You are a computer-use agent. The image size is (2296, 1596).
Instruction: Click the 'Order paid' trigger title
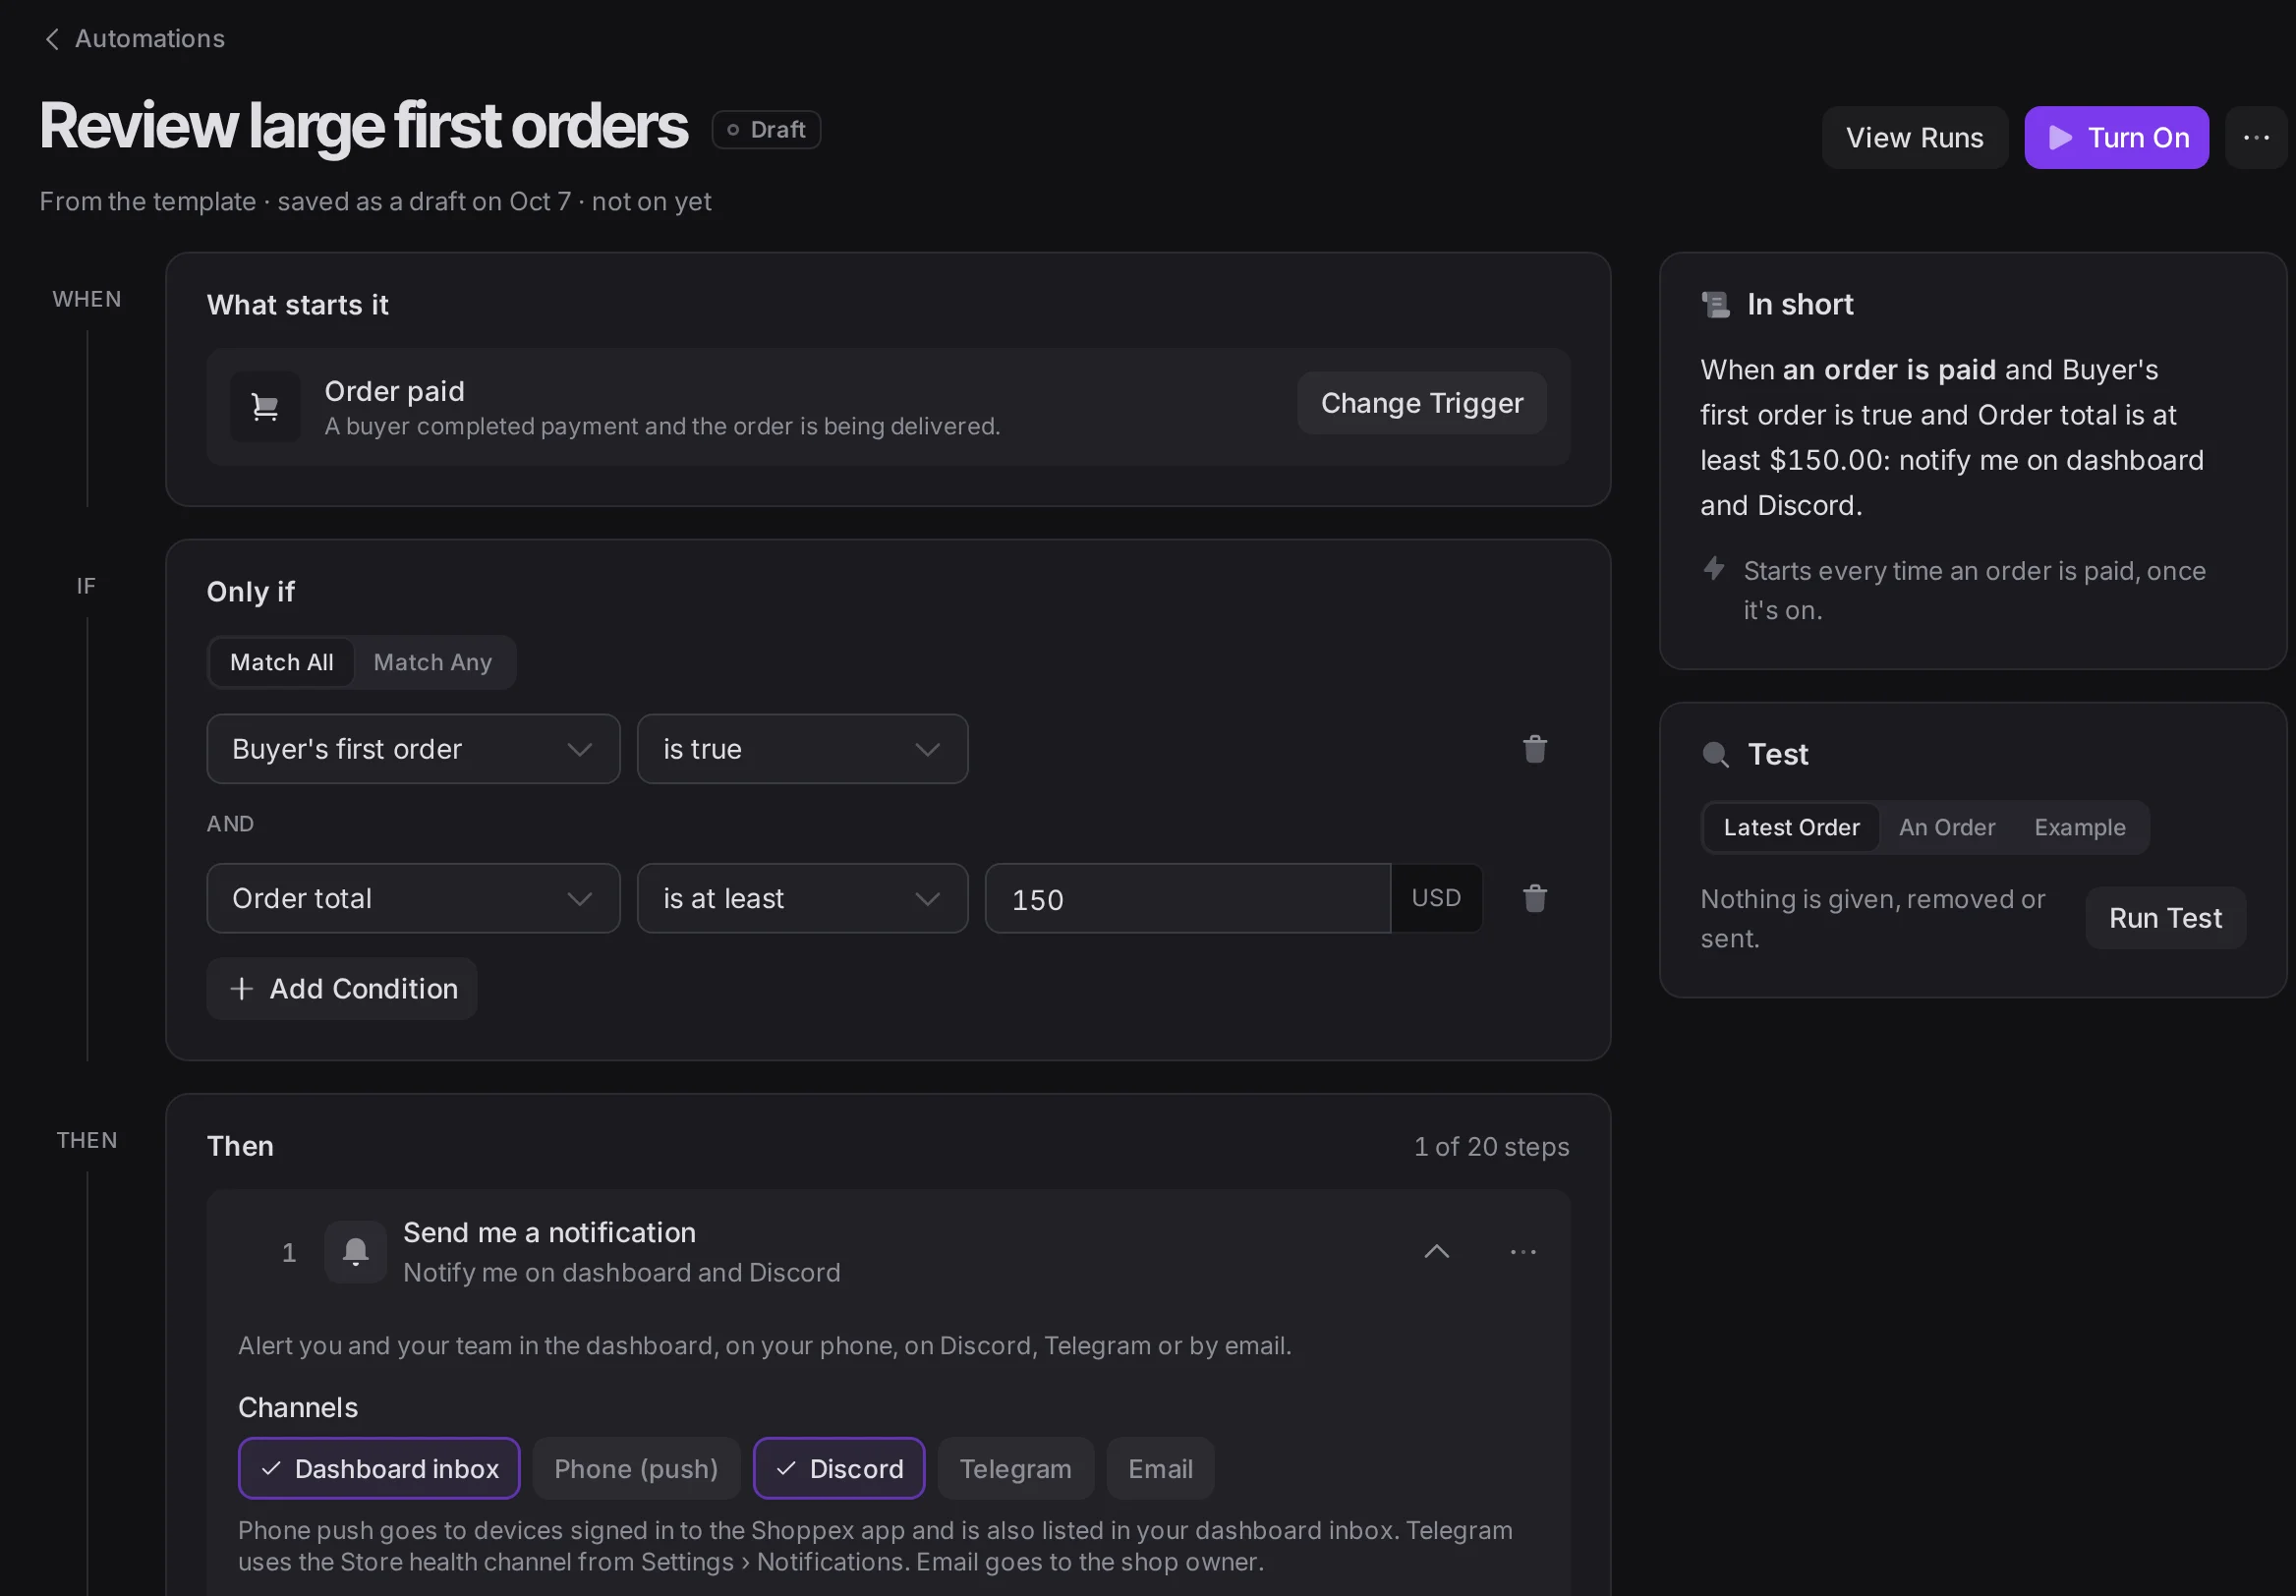point(394,391)
